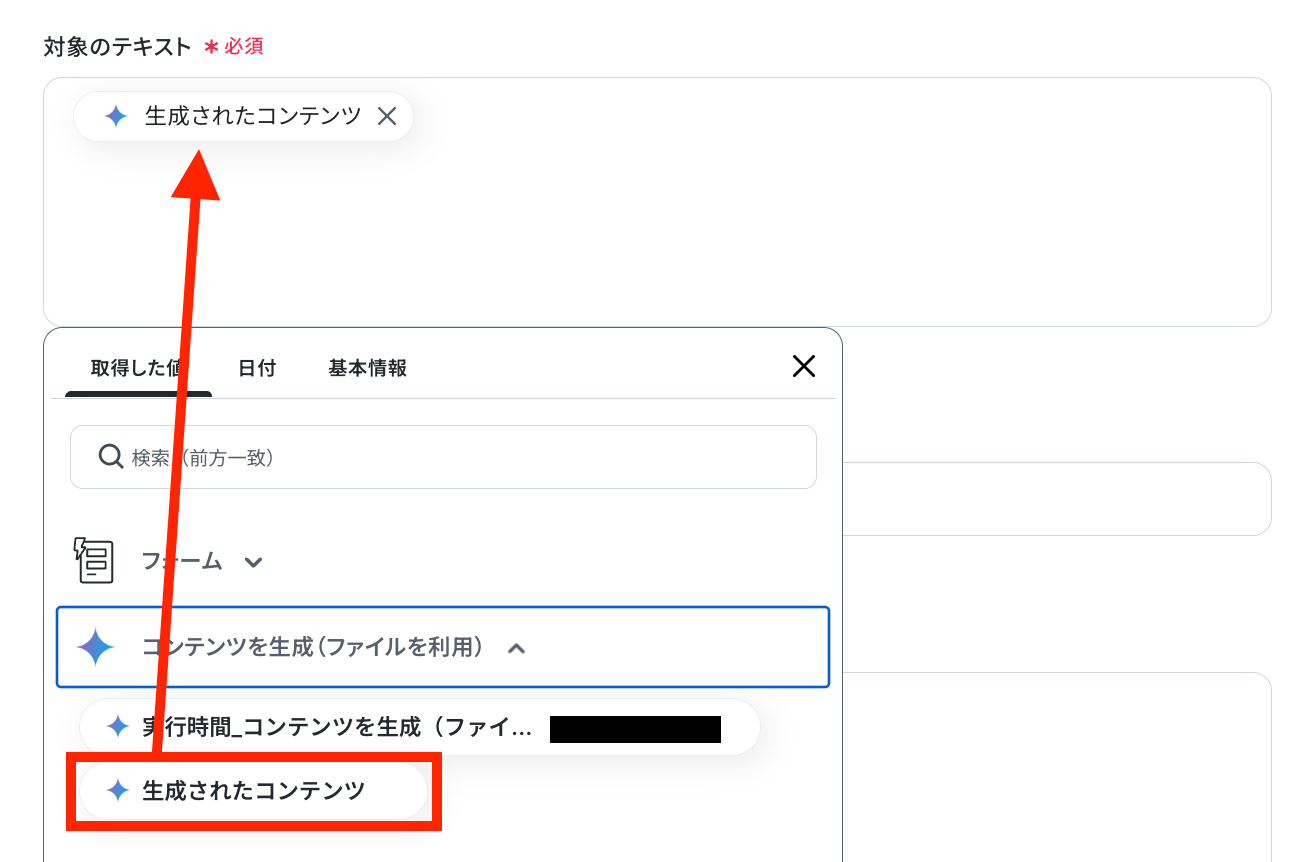This screenshot has height=862, width=1294.
Task: Open the 基本情報 tab
Action: [x=368, y=368]
